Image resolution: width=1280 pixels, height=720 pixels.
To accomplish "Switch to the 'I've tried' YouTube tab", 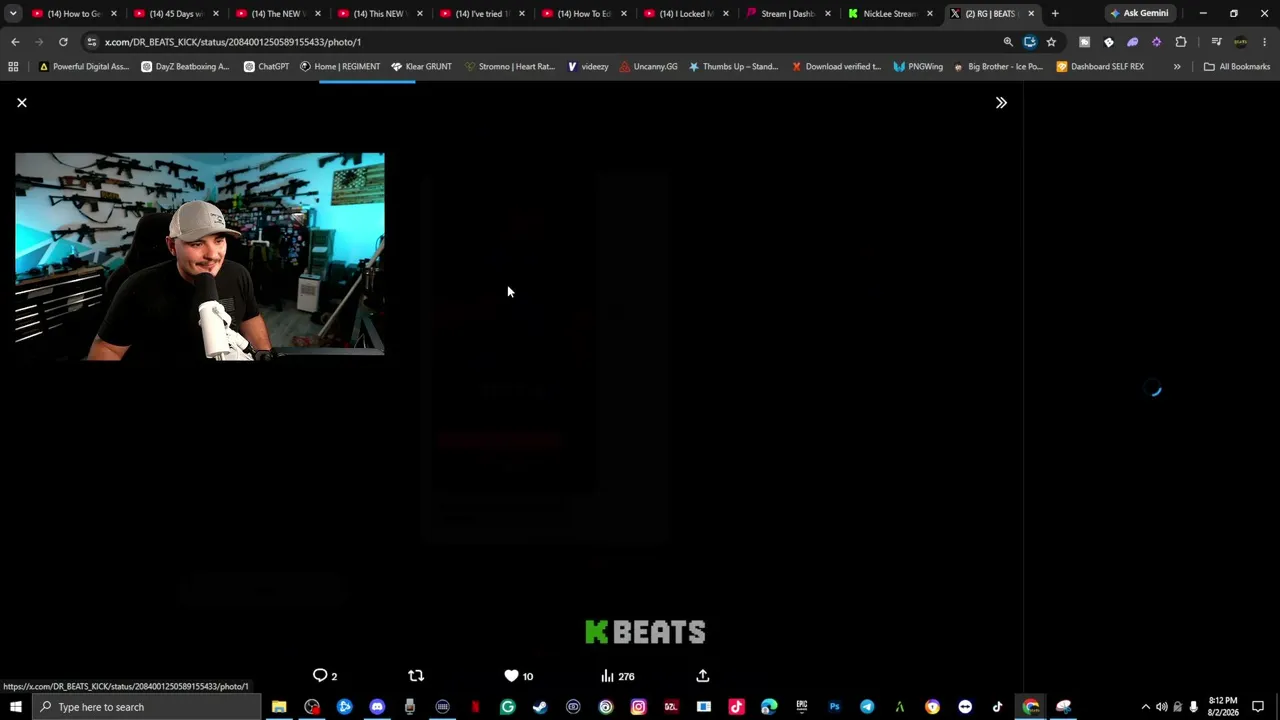I will click(483, 14).
